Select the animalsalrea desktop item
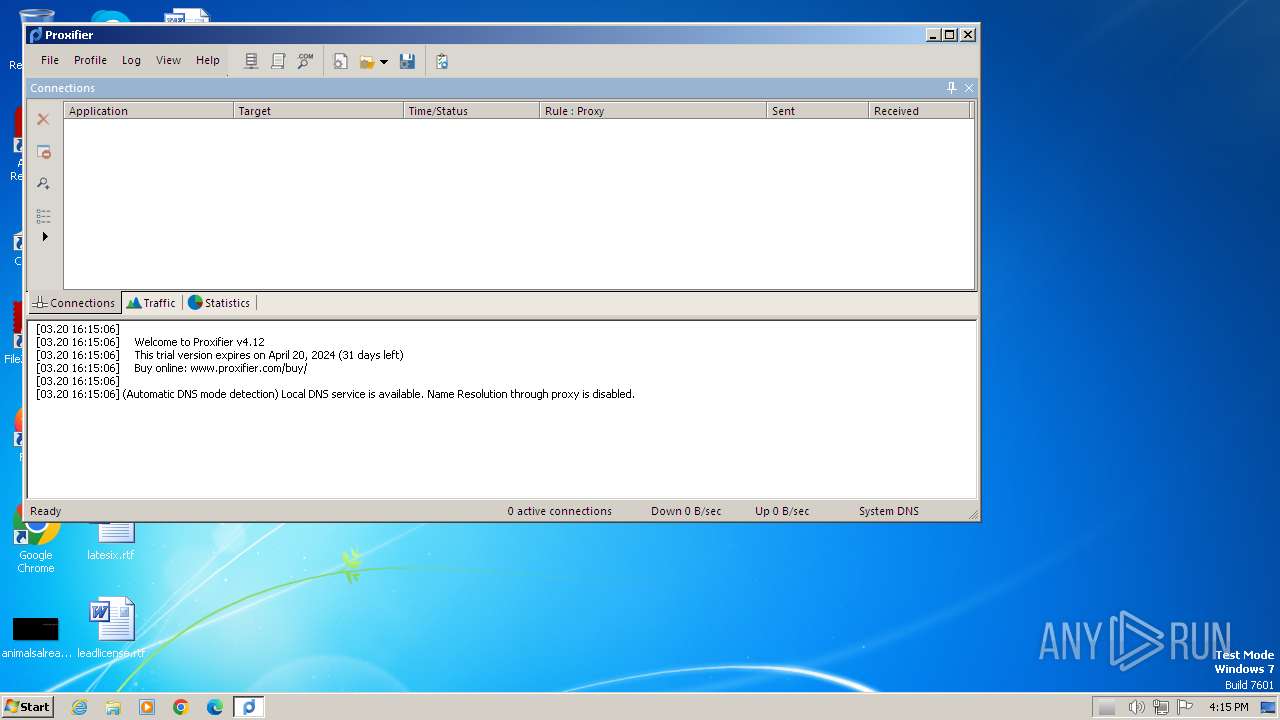 coord(36,638)
